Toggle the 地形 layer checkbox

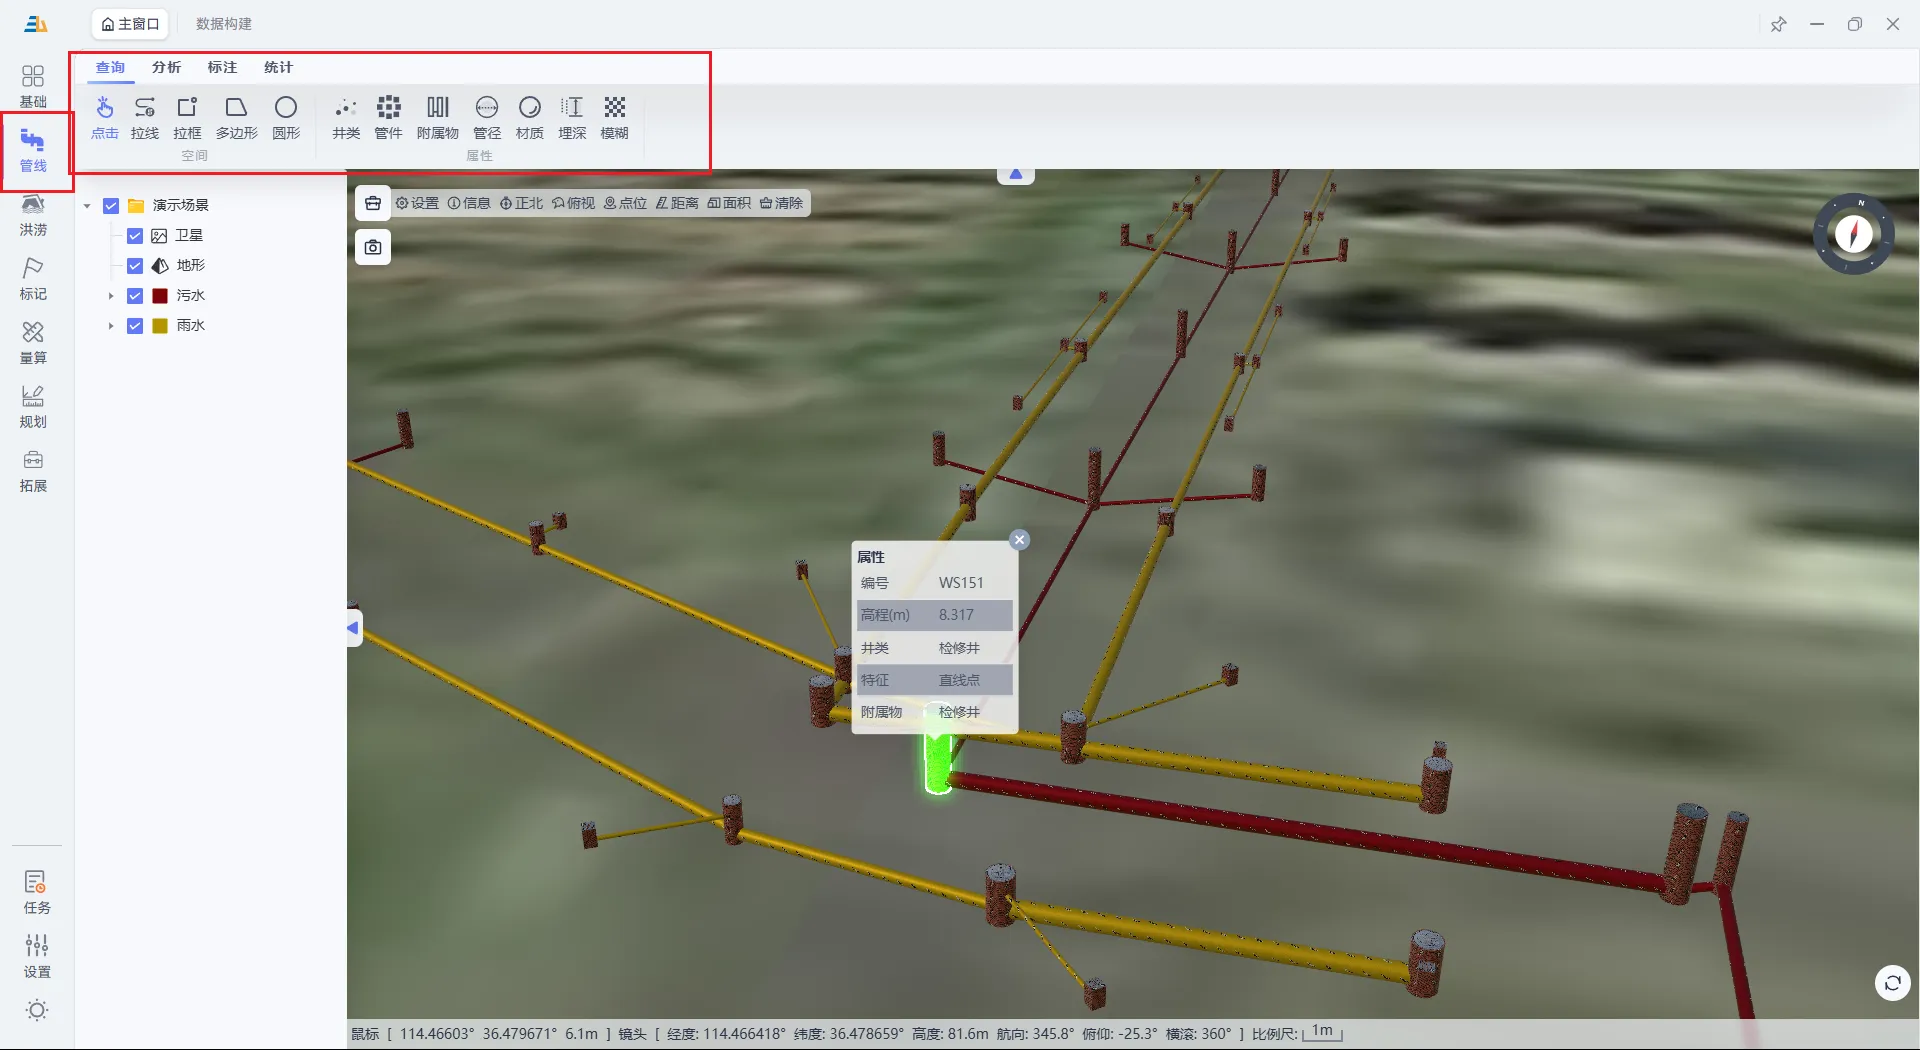(x=135, y=266)
